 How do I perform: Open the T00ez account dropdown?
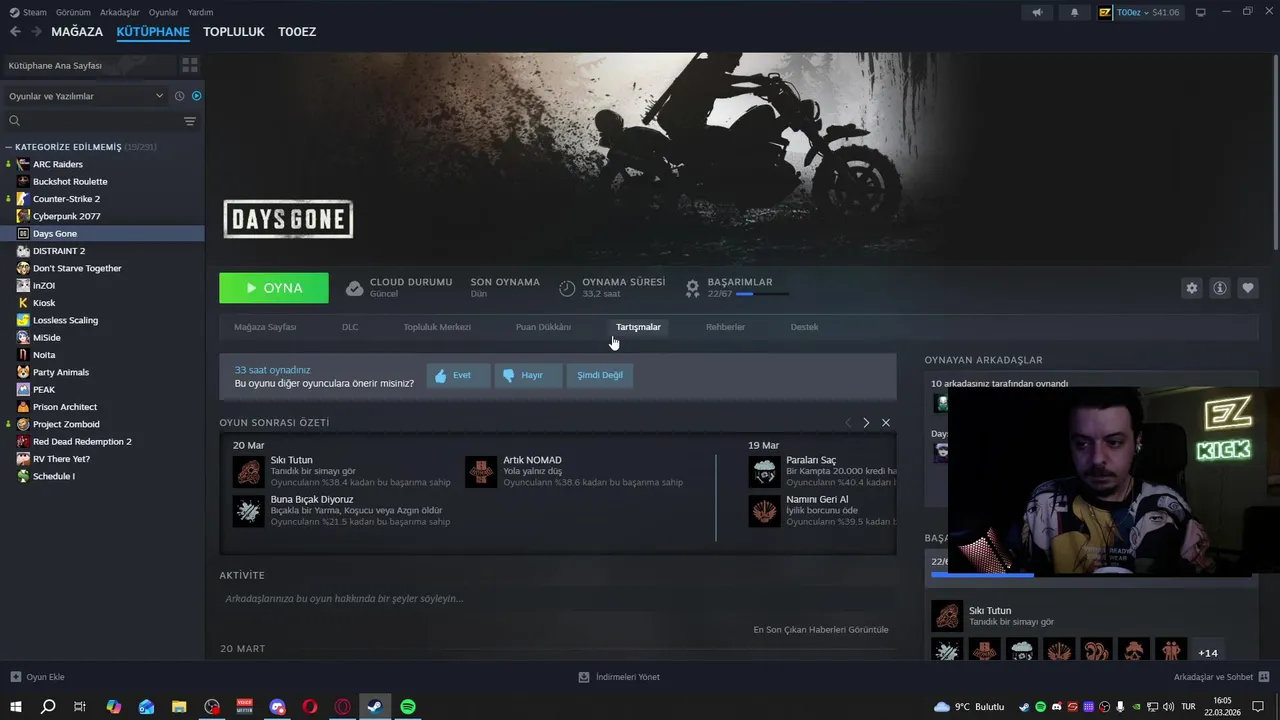pos(1139,12)
